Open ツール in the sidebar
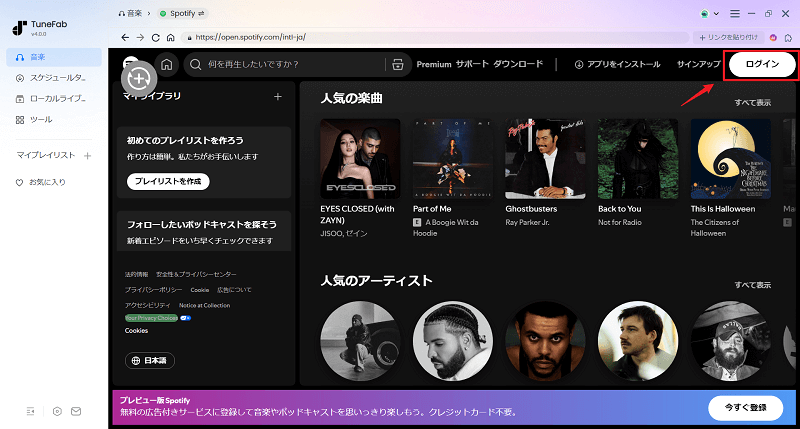 (54, 120)
